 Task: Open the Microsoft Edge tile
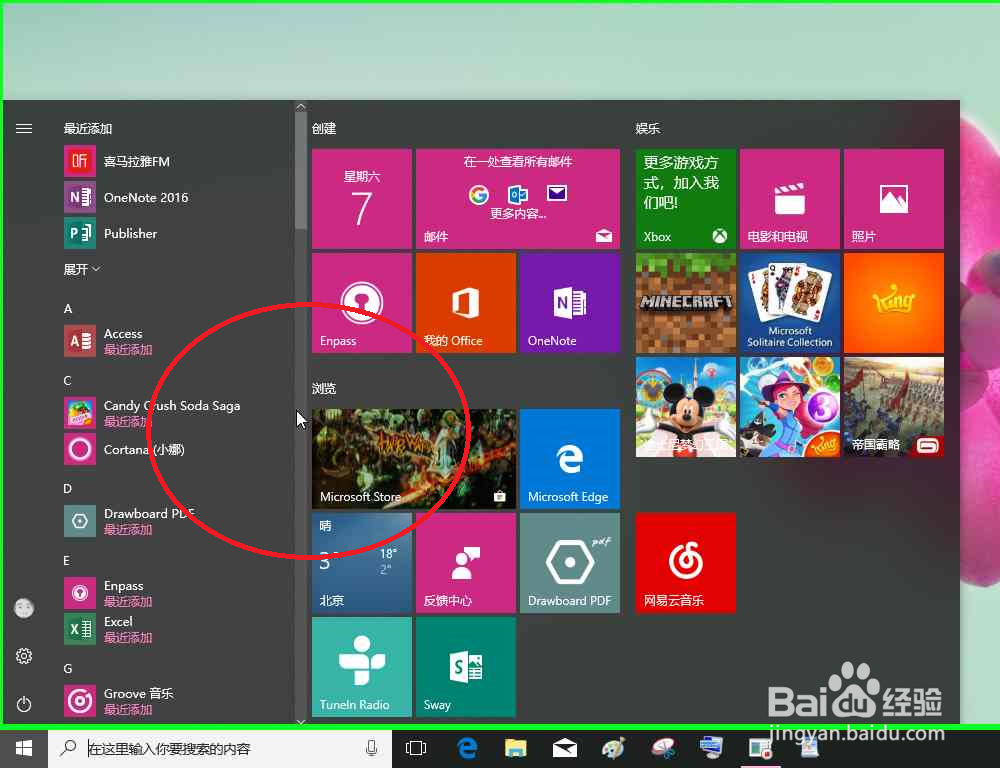coord(570,459)
